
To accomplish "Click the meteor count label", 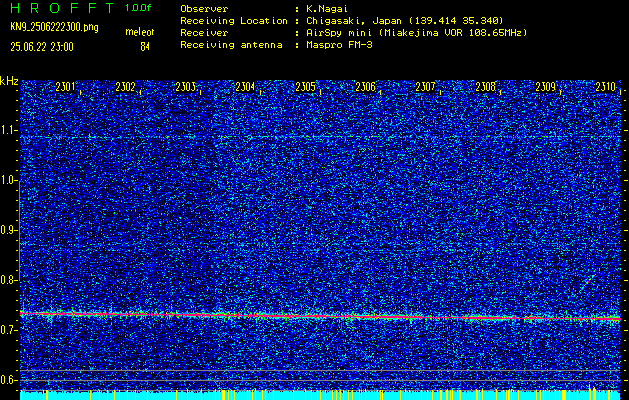I will point(140,32).
